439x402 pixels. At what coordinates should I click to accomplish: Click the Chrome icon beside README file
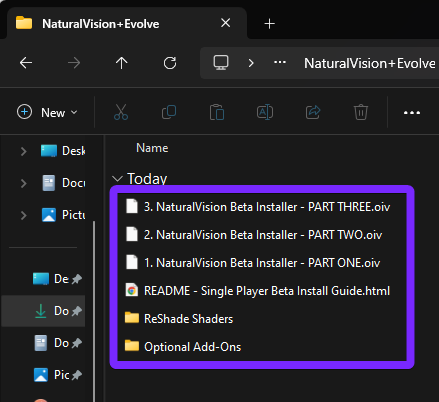tap(132, 290)
